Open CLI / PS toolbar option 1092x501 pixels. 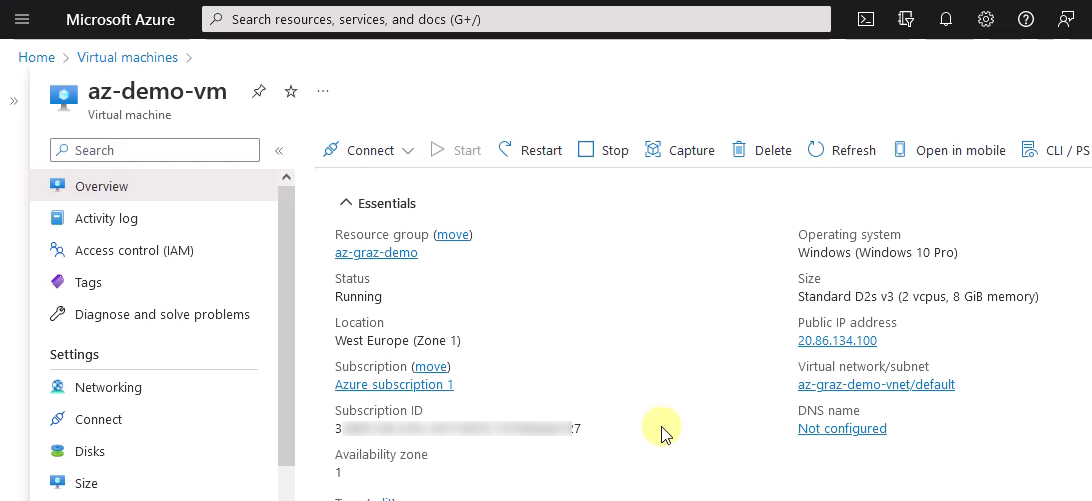click(x=1055, y=150)
